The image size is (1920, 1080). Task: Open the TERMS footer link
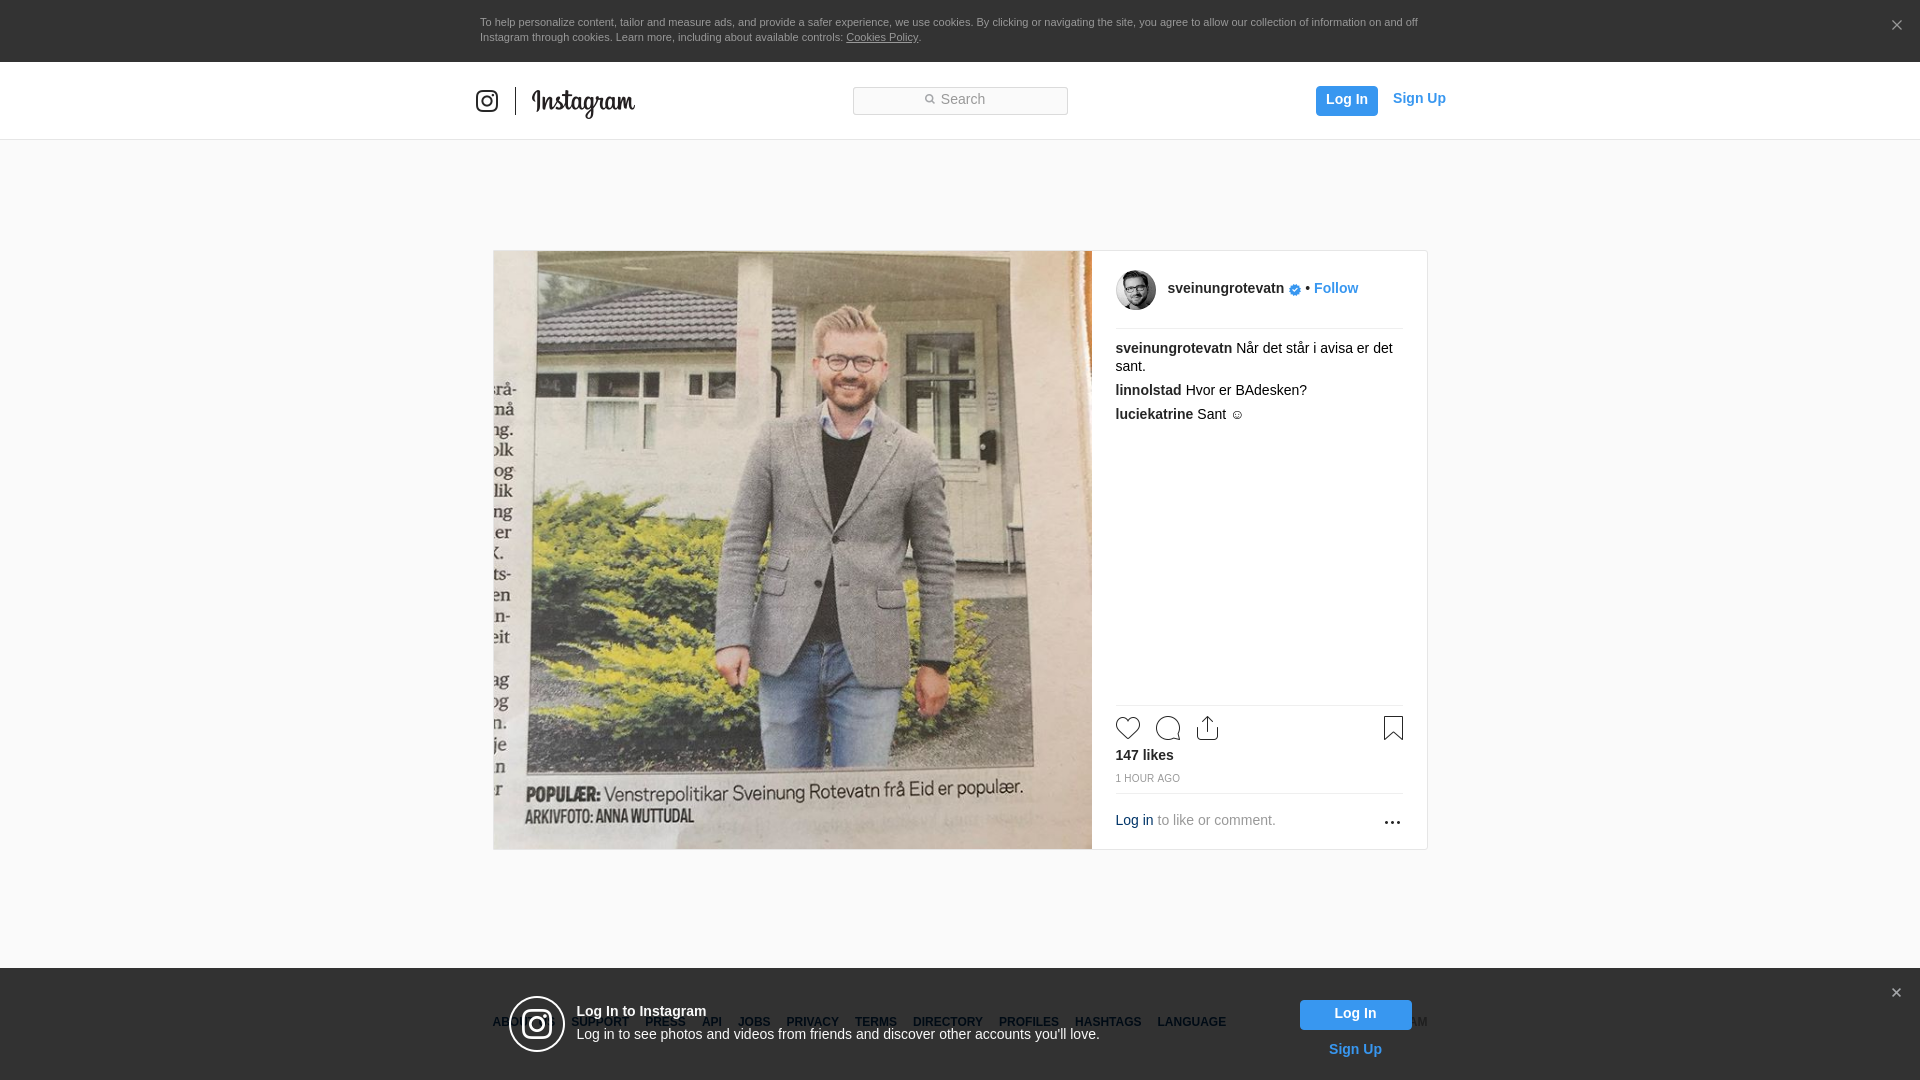pyautogui.click(x=876, y=1022)
